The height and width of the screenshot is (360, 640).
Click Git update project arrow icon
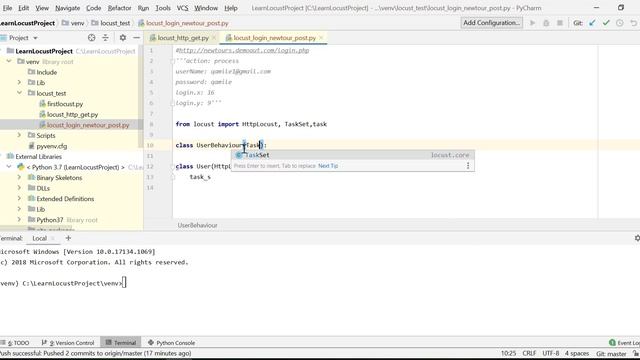coord(592,23)
